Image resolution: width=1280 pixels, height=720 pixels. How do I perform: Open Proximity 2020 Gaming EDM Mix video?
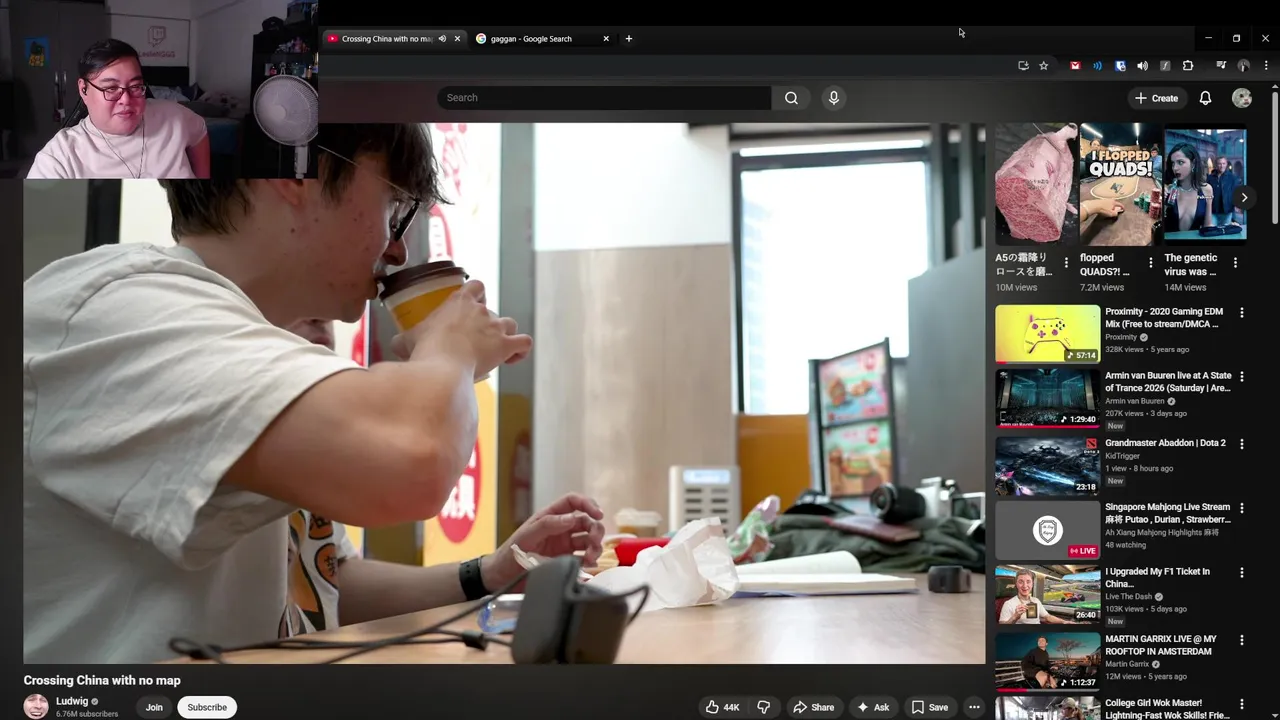coord(1164,318)
